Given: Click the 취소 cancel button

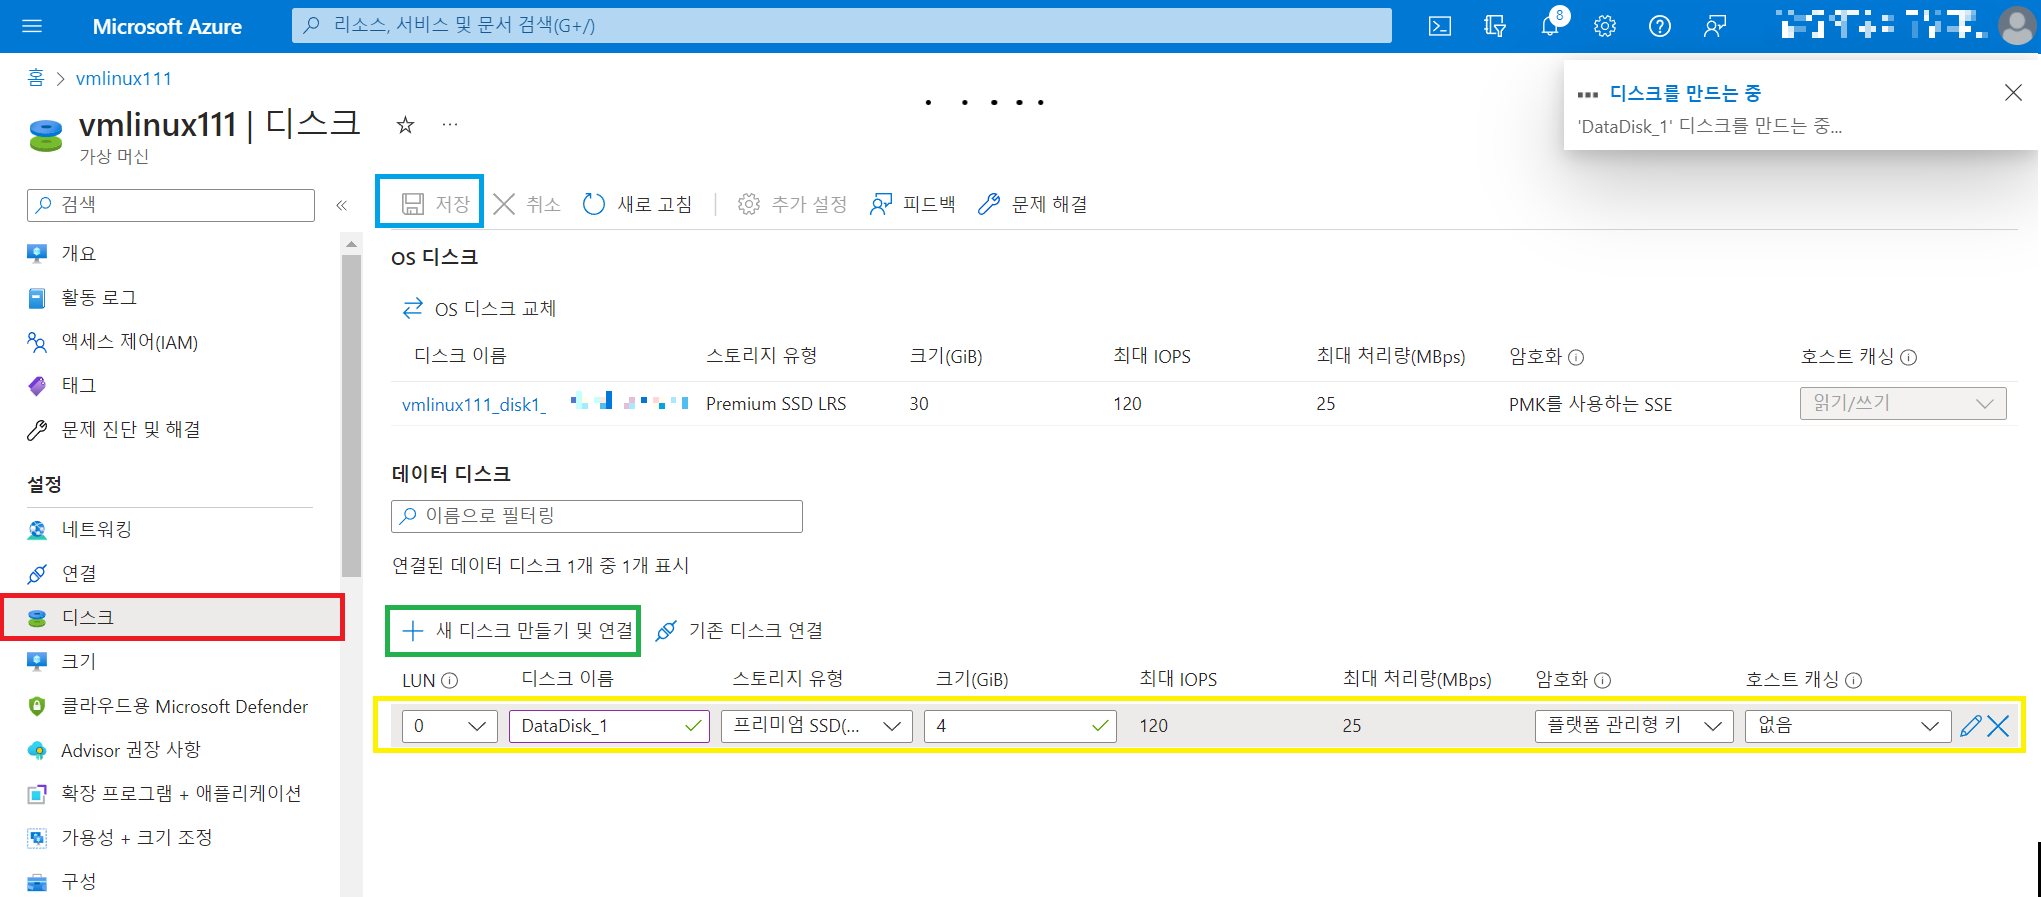Looking at the screenshot, I should pyautogui.click(x=527, y=204).
